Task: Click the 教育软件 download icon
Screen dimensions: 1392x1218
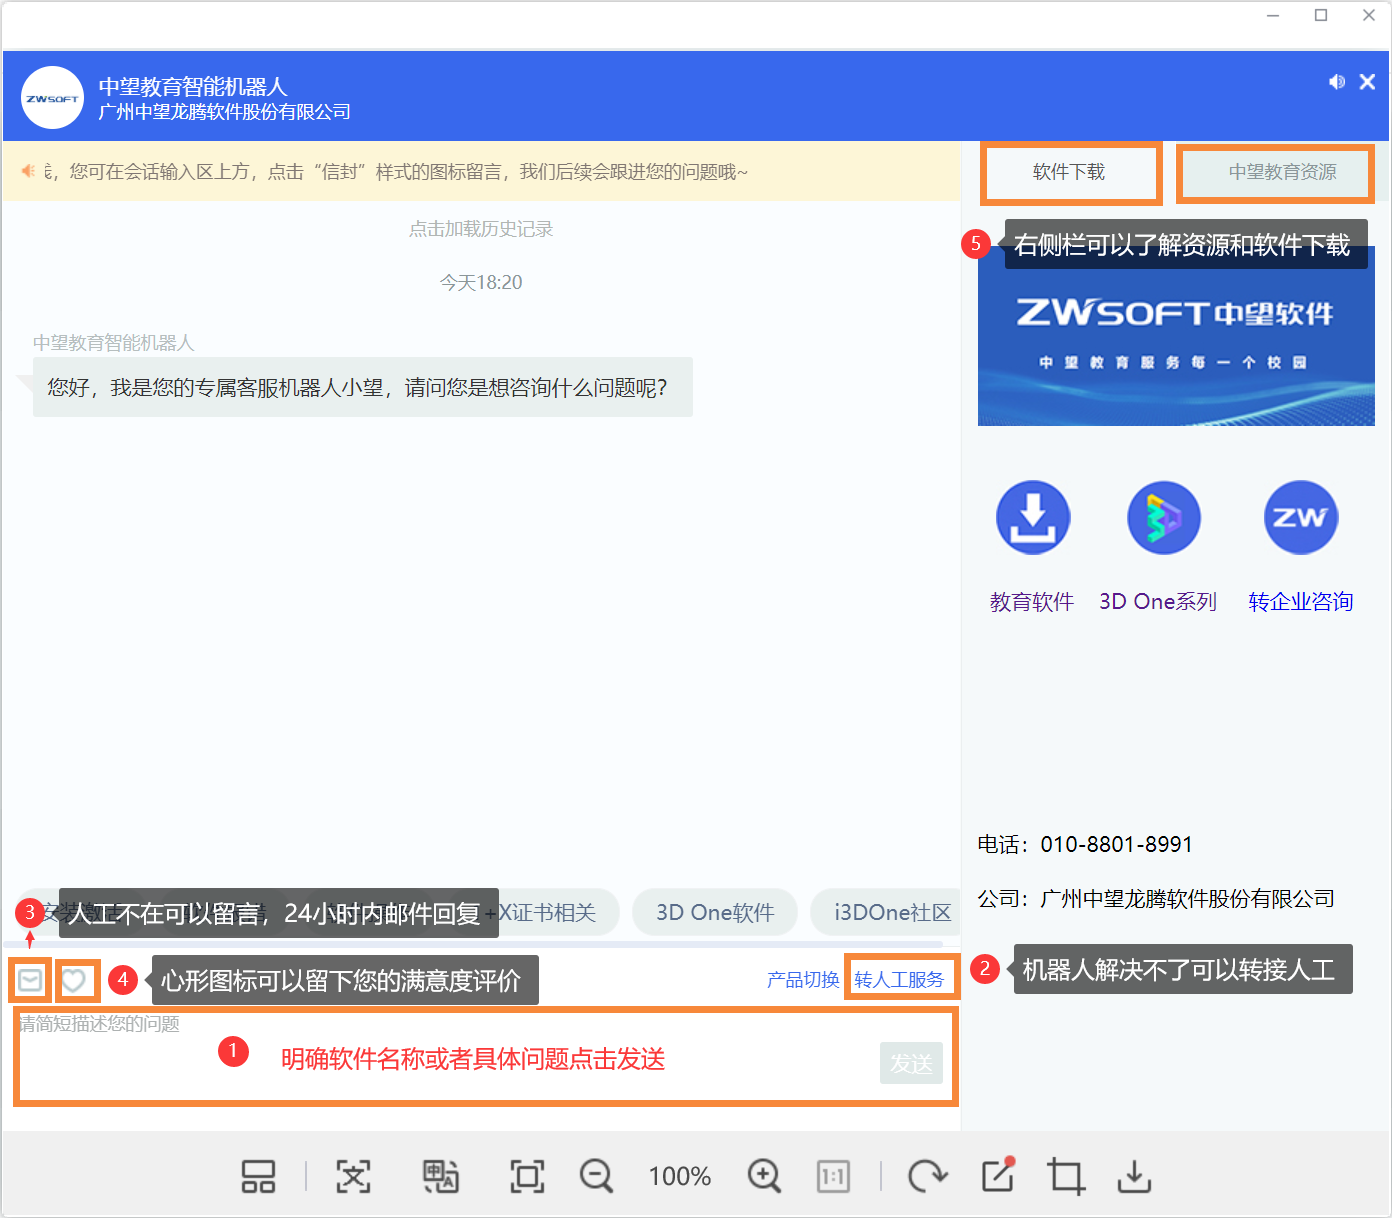Action: pos(1033,518)
